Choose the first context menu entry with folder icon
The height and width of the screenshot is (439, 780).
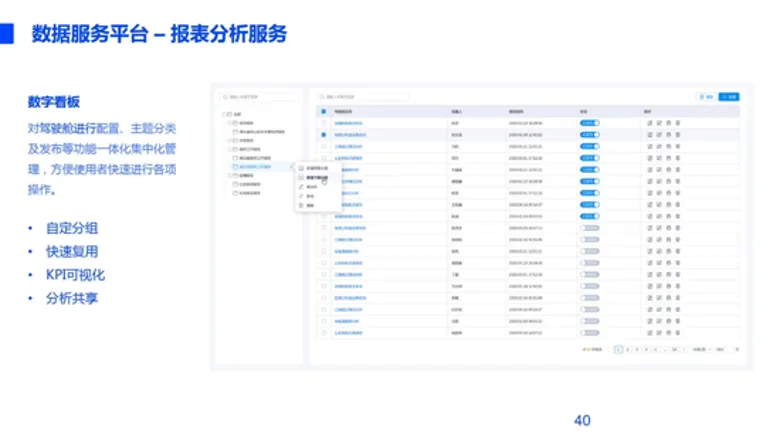point(318,169)
